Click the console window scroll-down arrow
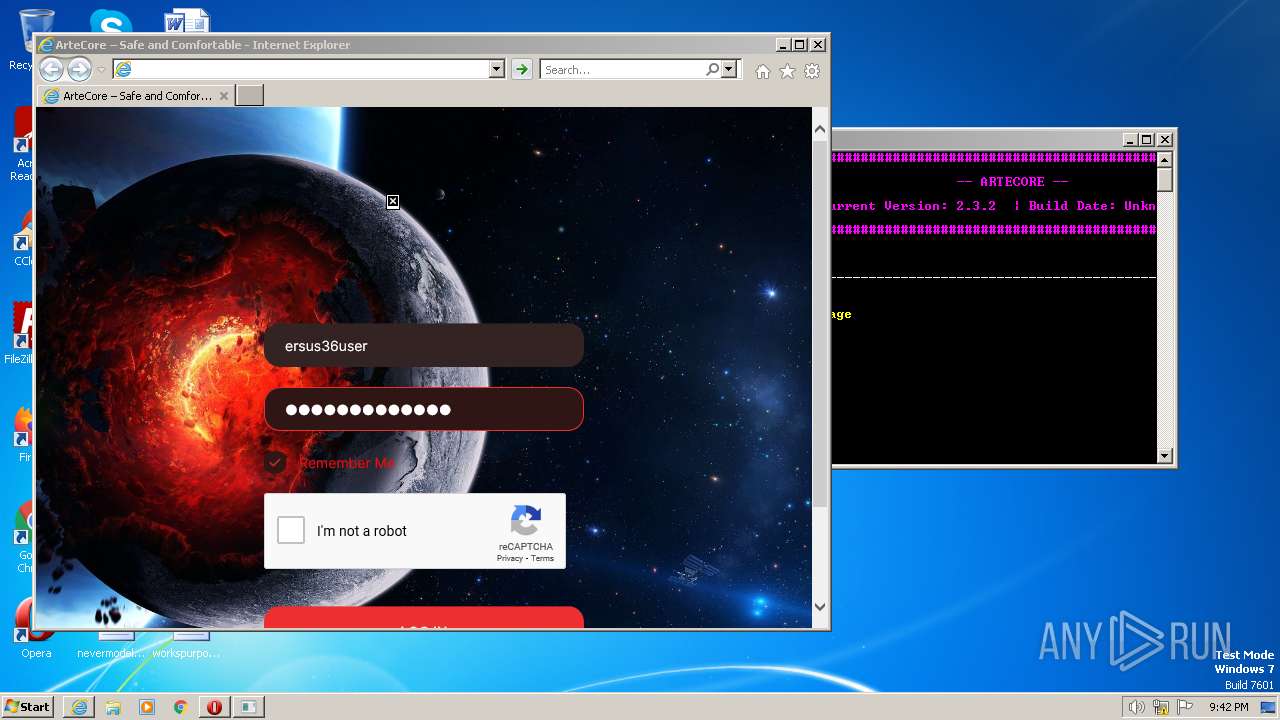The height and width of the screenshot is (720, 1280). [x=1164, y=456]
